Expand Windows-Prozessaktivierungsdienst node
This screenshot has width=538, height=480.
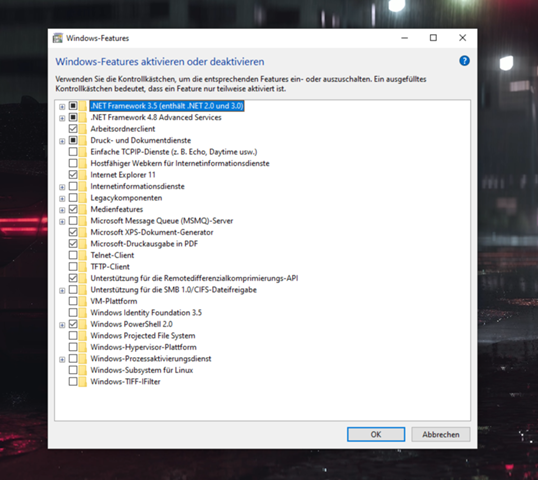coord(62,360)
